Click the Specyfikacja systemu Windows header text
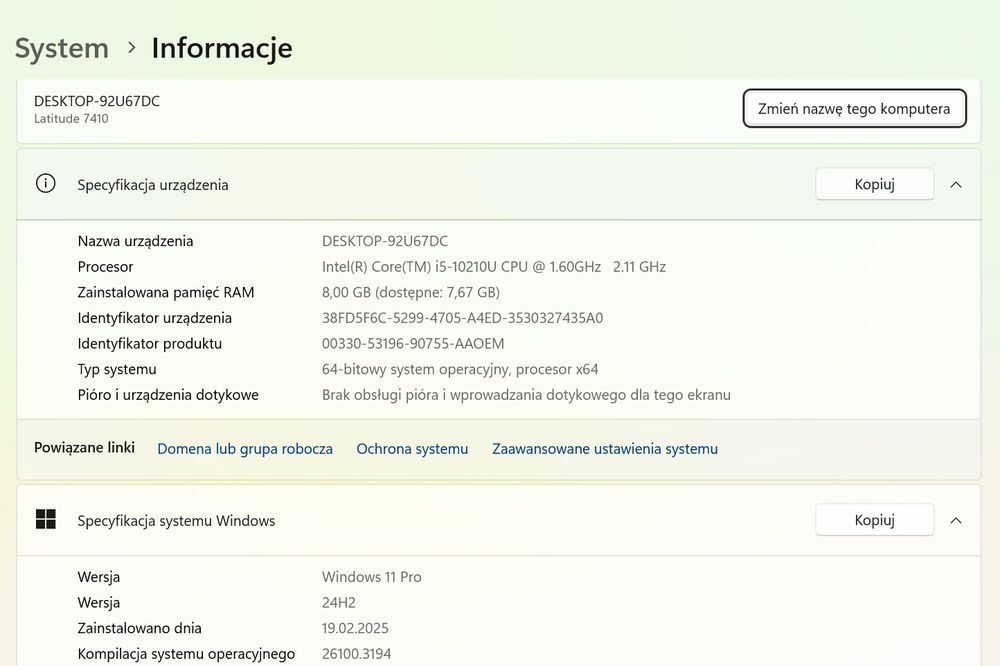Image resolution: width=1000 pixels, height=666 pixels. 176,521
